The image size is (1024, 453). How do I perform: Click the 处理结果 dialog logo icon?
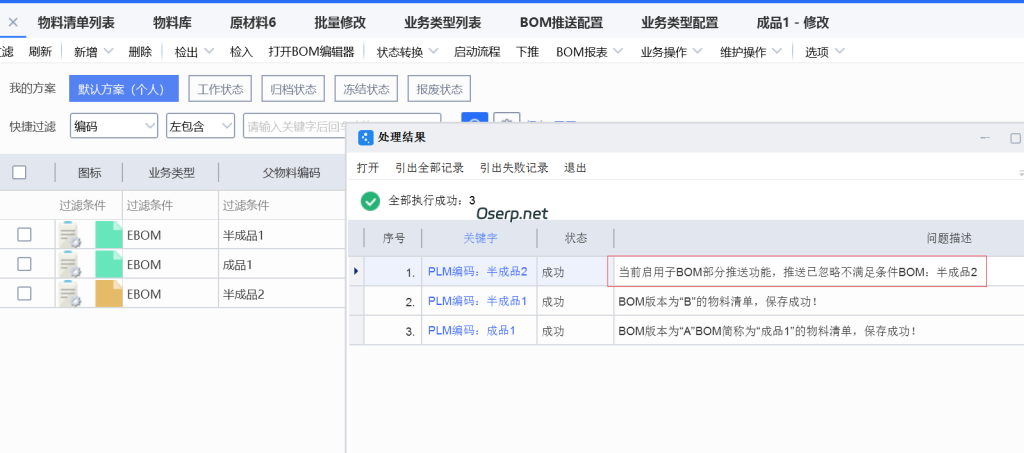pos(366,138)
